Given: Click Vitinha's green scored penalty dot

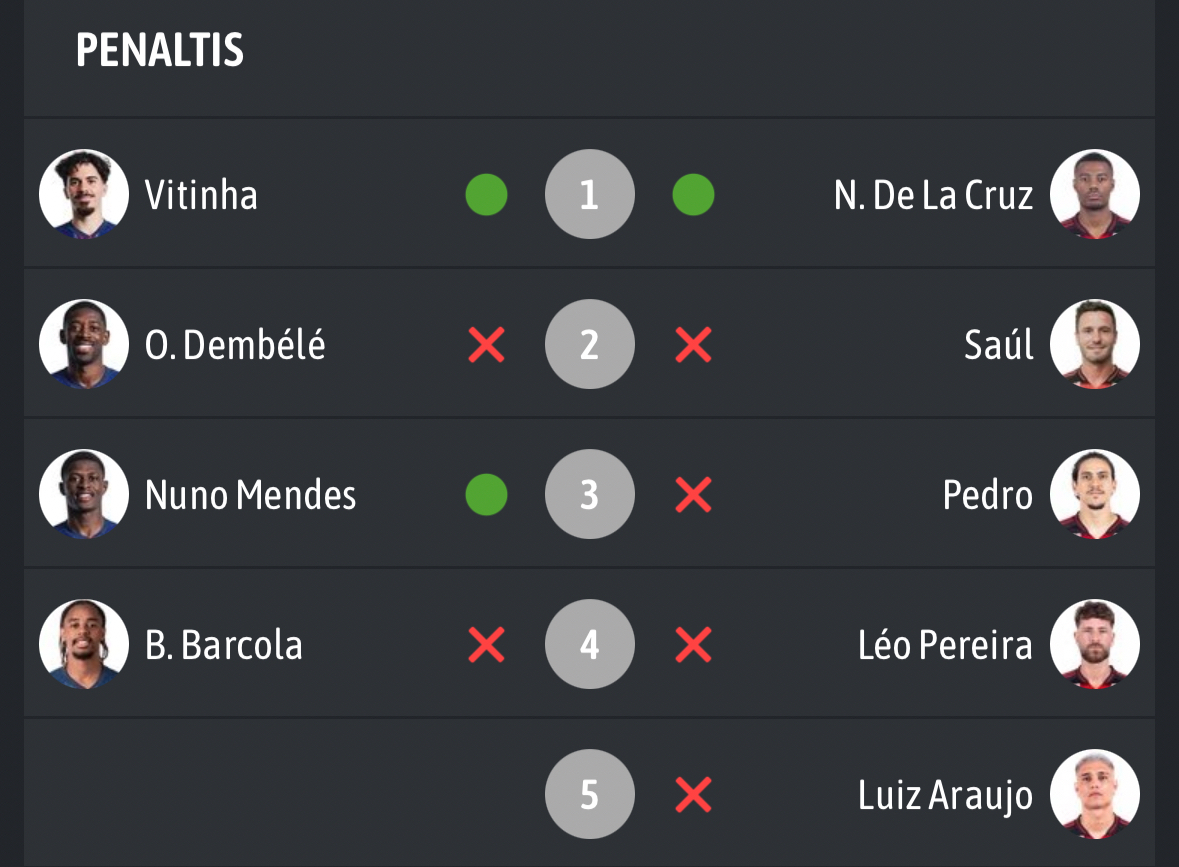Looking at the screenshot, I should click(x=486, y=195).
